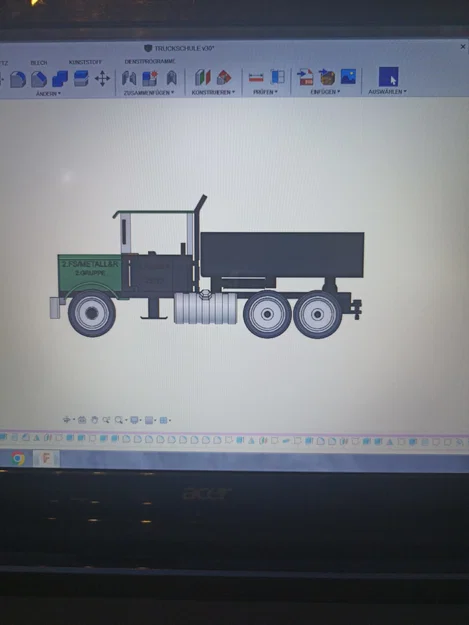Select the silver fuel tank on truck

[205, 308]
